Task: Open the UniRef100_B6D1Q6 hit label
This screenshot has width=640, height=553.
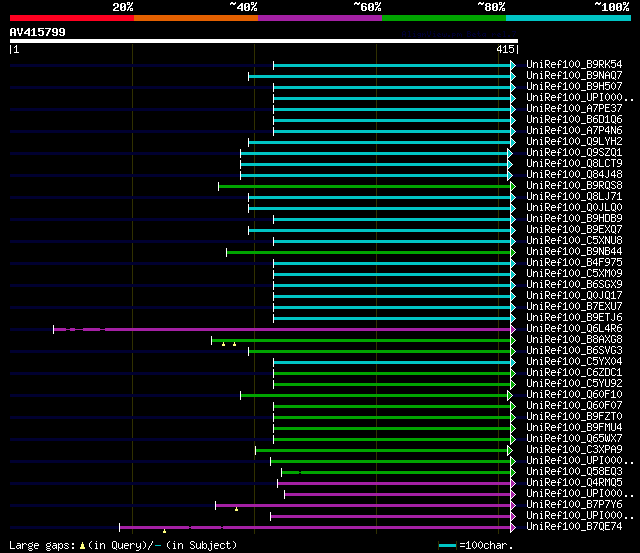Action: [574, 120]
